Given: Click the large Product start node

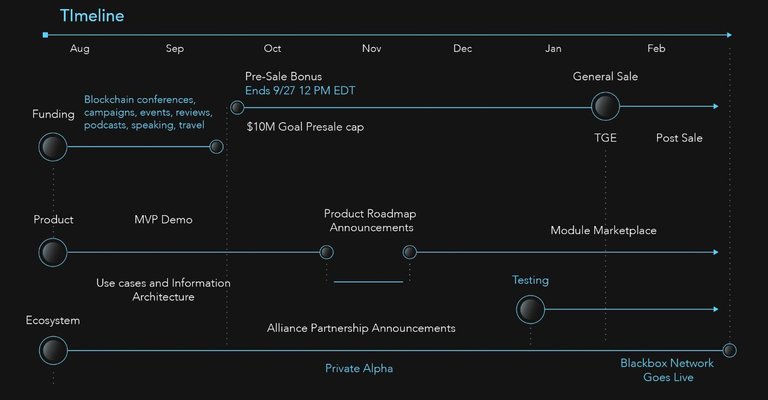Looking at the screenshot, I should (53, 253).
